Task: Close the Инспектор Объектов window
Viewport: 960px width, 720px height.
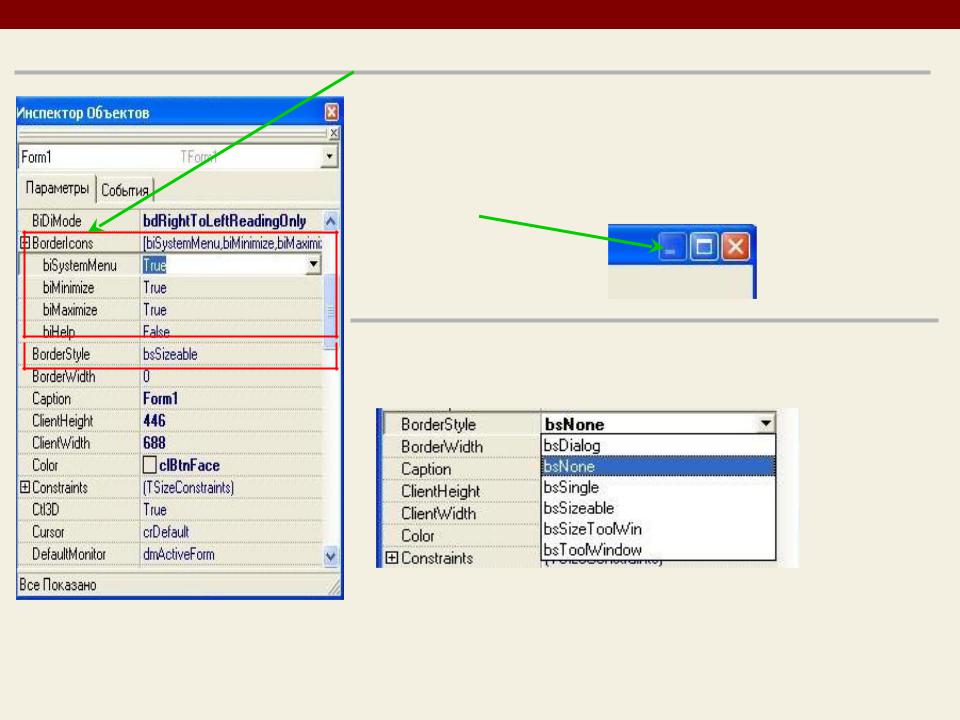Action: tap(331, 112)
